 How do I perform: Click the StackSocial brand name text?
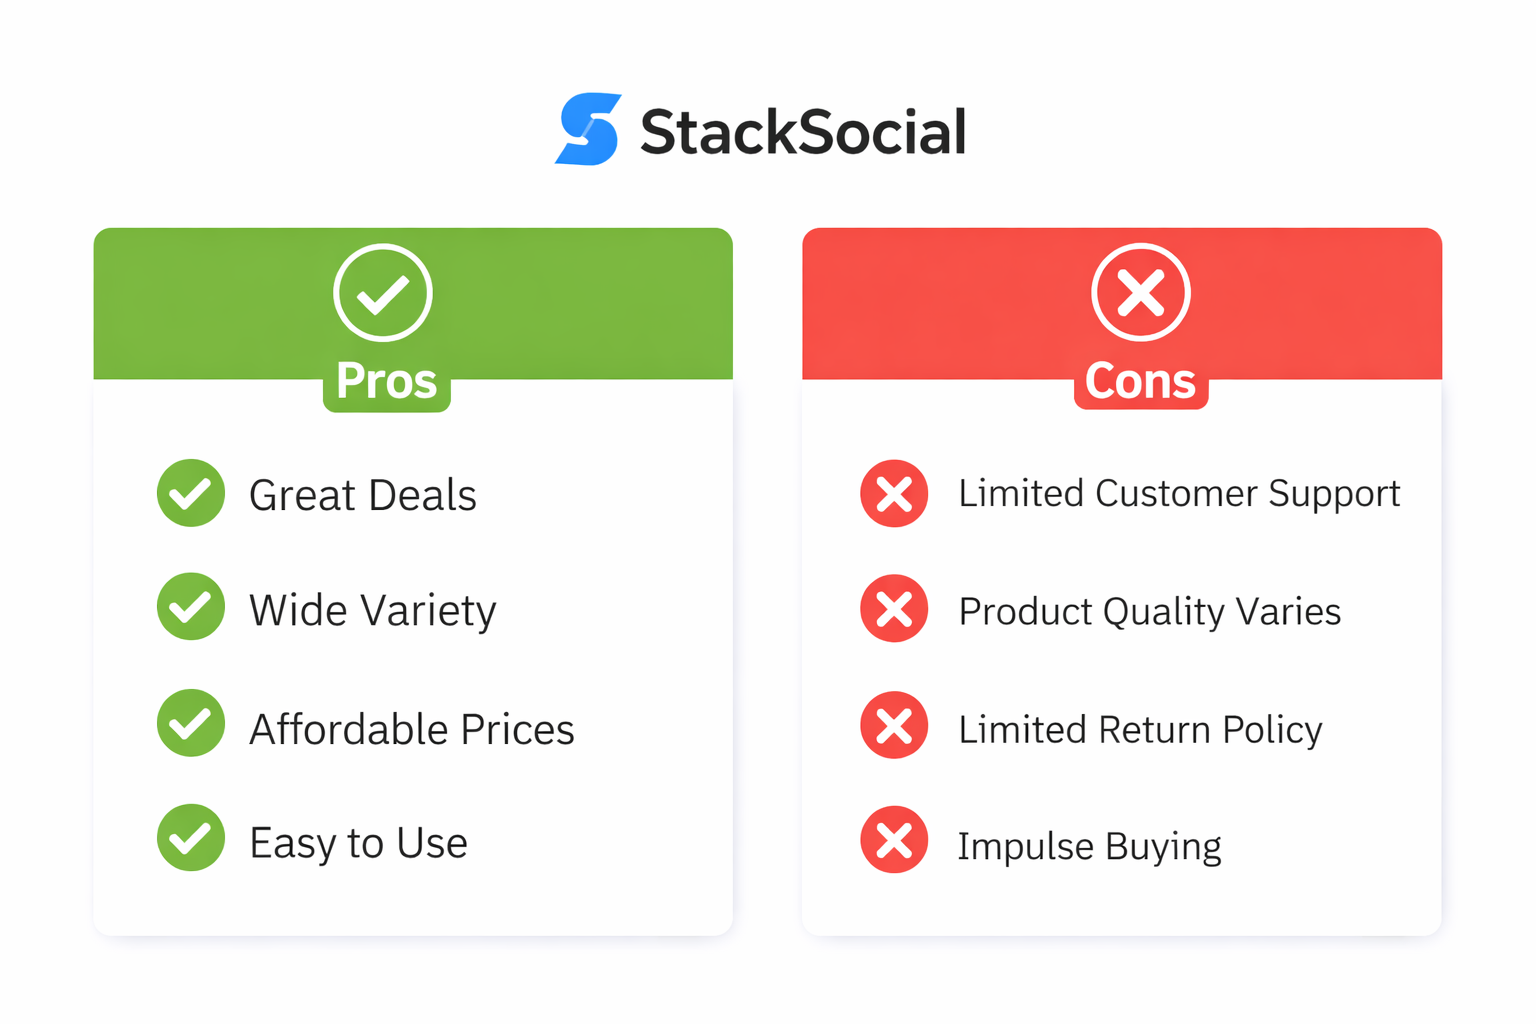[x=803, y=133]
